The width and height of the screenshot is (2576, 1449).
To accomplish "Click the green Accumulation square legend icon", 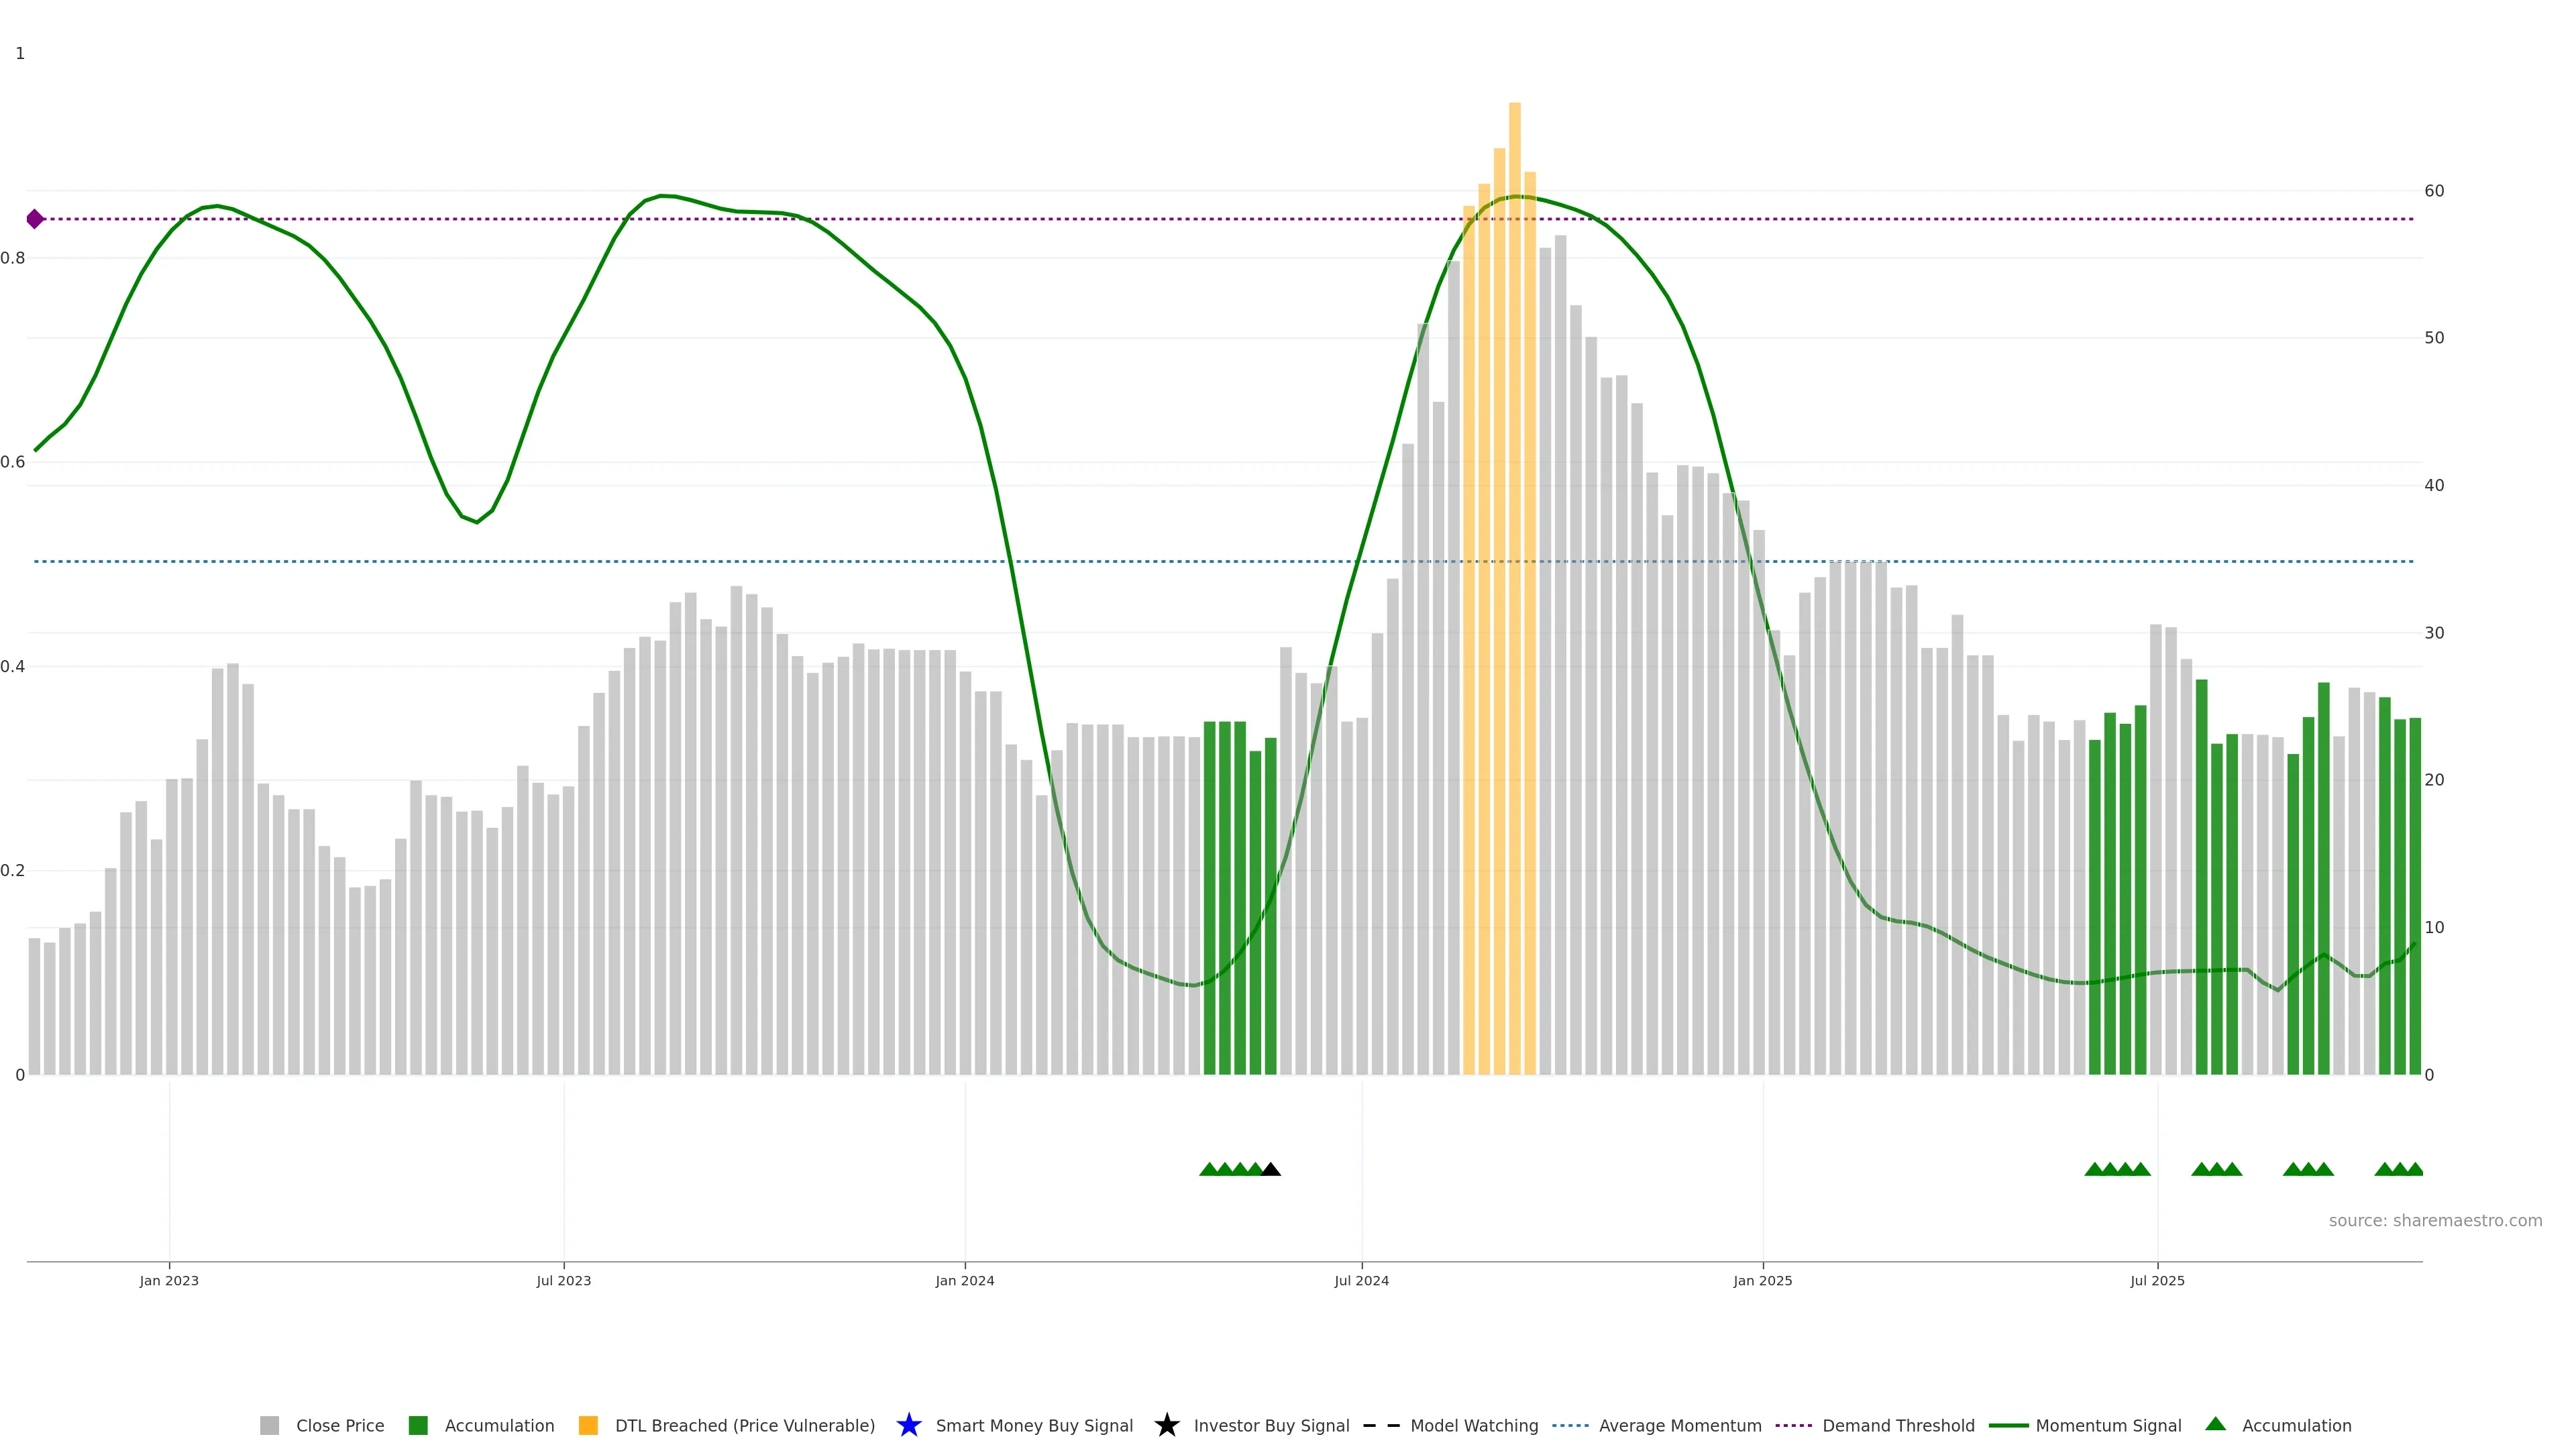I will pyautogui.click(x=418, y=1426).
